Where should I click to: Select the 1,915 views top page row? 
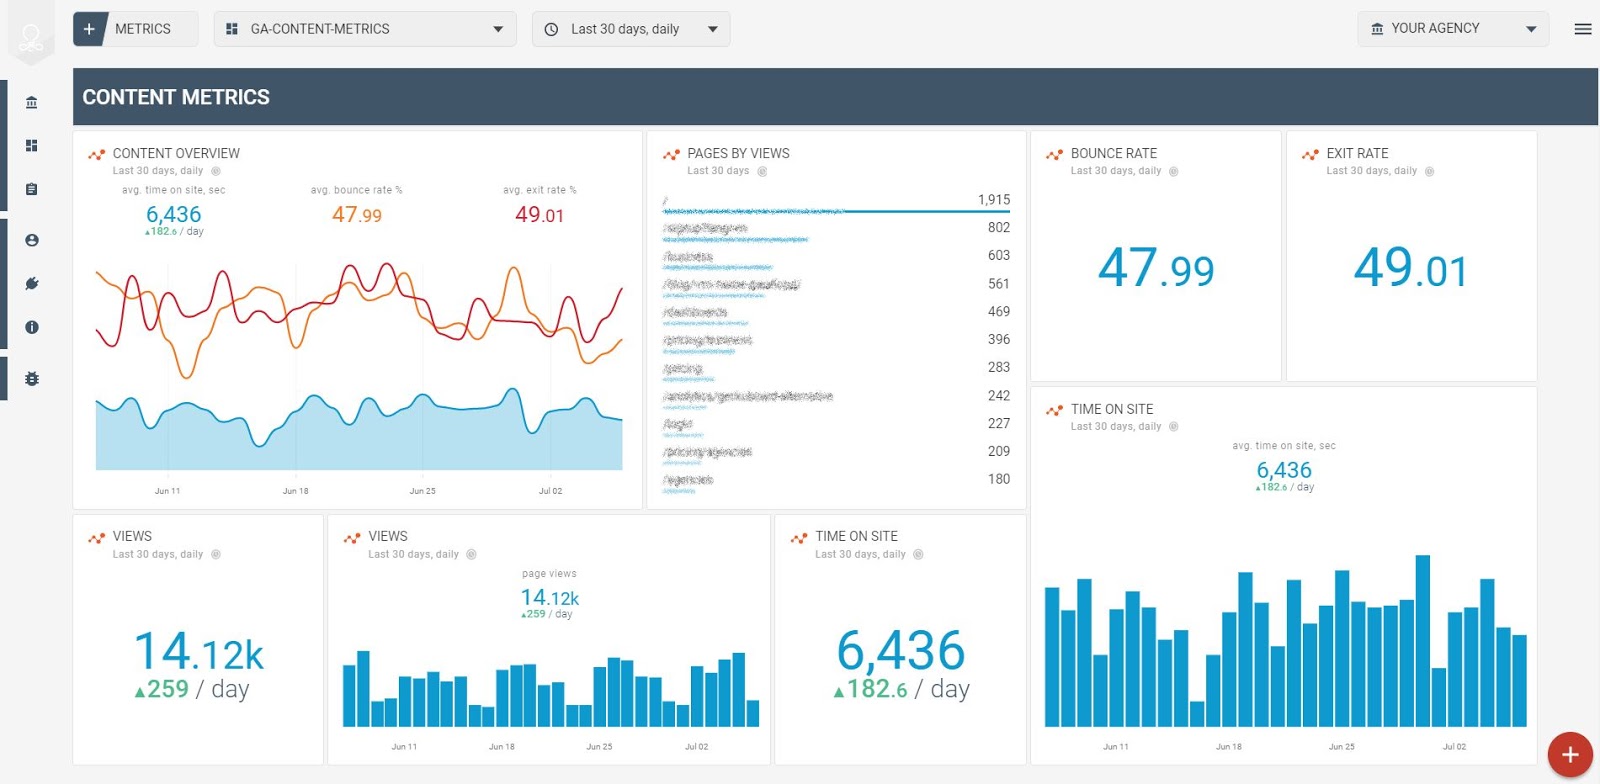point(836,202)
